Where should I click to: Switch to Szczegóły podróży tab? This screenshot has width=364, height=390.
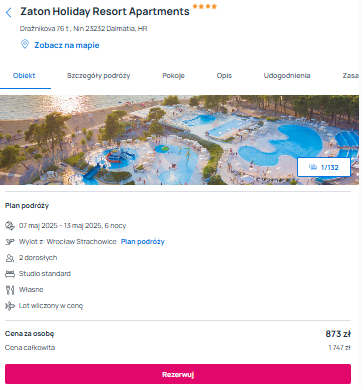point(98,76)
